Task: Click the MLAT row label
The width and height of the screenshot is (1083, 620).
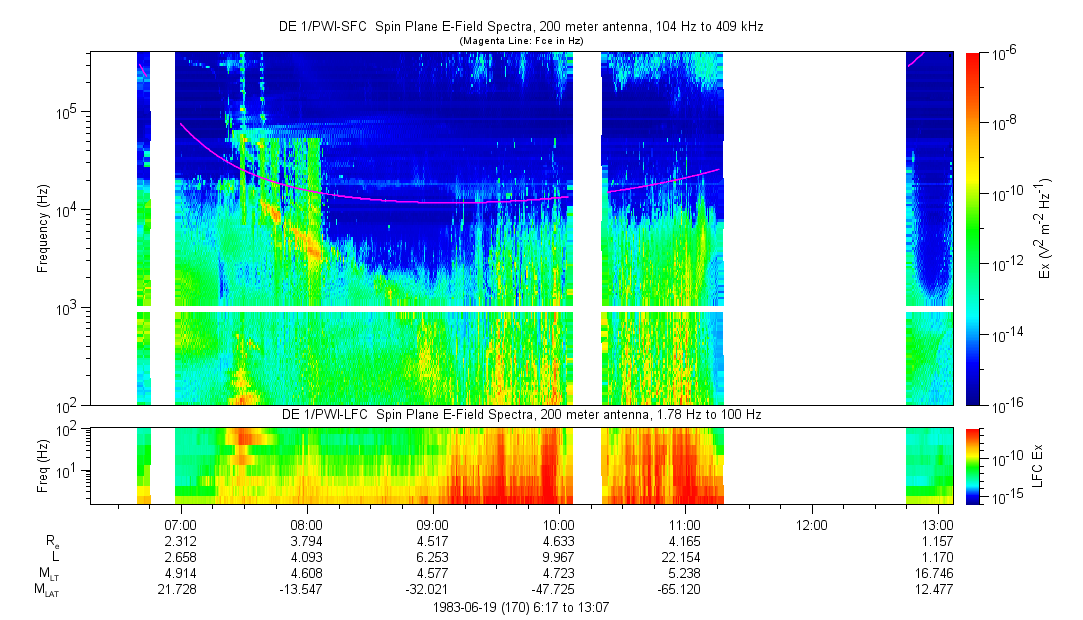Action: [47, 590]
